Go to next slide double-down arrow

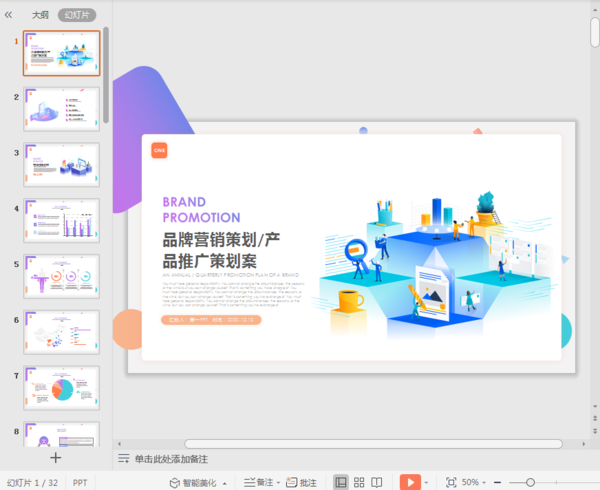[595, 431]
